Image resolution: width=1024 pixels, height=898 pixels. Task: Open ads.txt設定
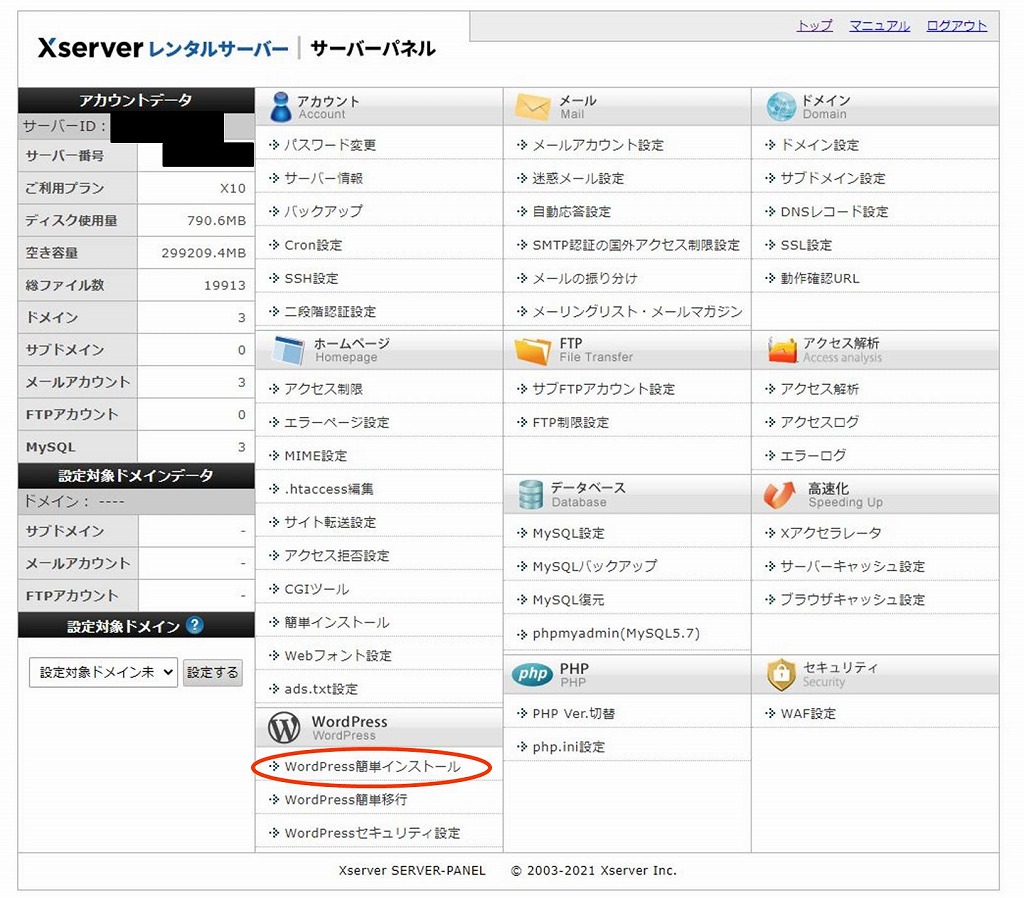(x=321, y=689)
